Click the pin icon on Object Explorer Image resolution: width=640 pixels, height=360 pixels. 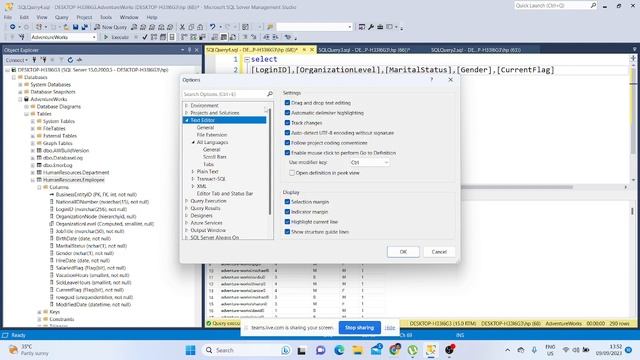[189, 50]
